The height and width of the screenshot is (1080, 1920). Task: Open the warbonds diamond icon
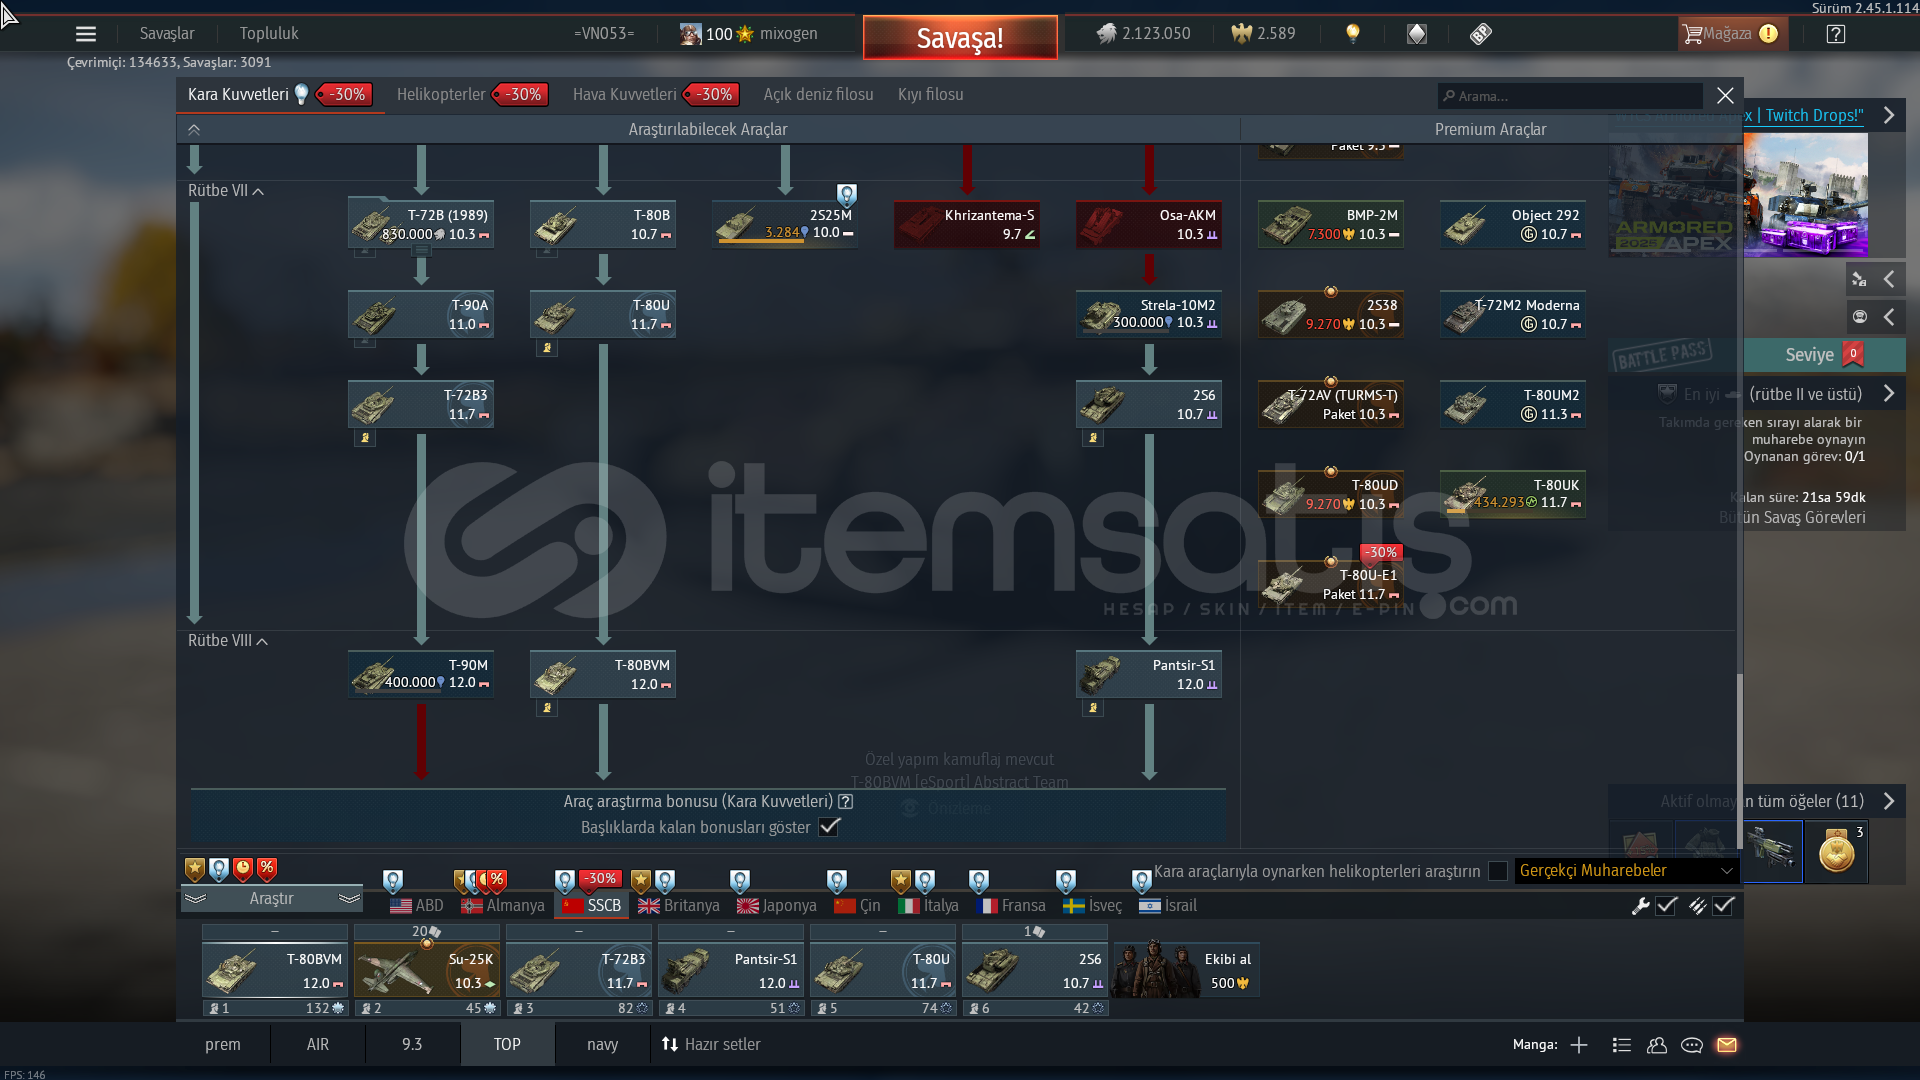coord(1417,34)
